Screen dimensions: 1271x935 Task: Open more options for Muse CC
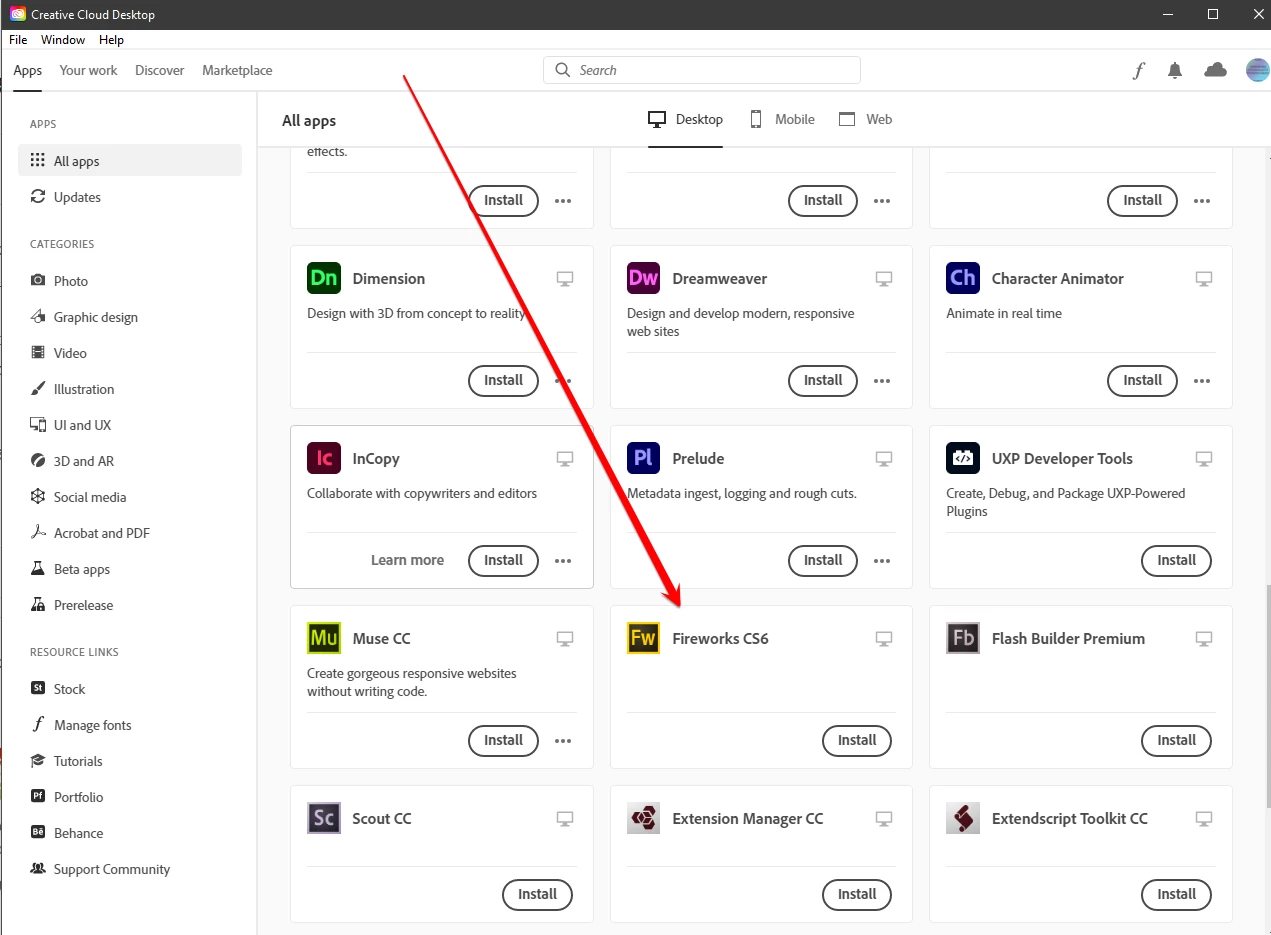[x=563, y=741]
